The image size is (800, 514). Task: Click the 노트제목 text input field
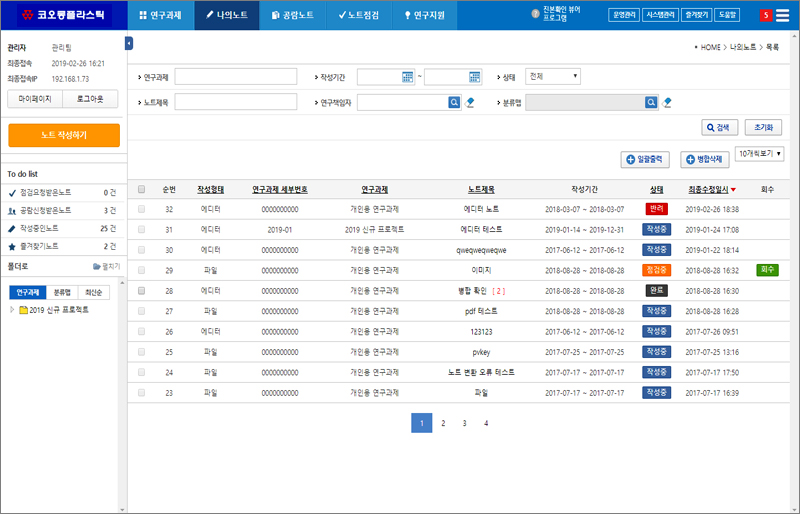point(235,102)
